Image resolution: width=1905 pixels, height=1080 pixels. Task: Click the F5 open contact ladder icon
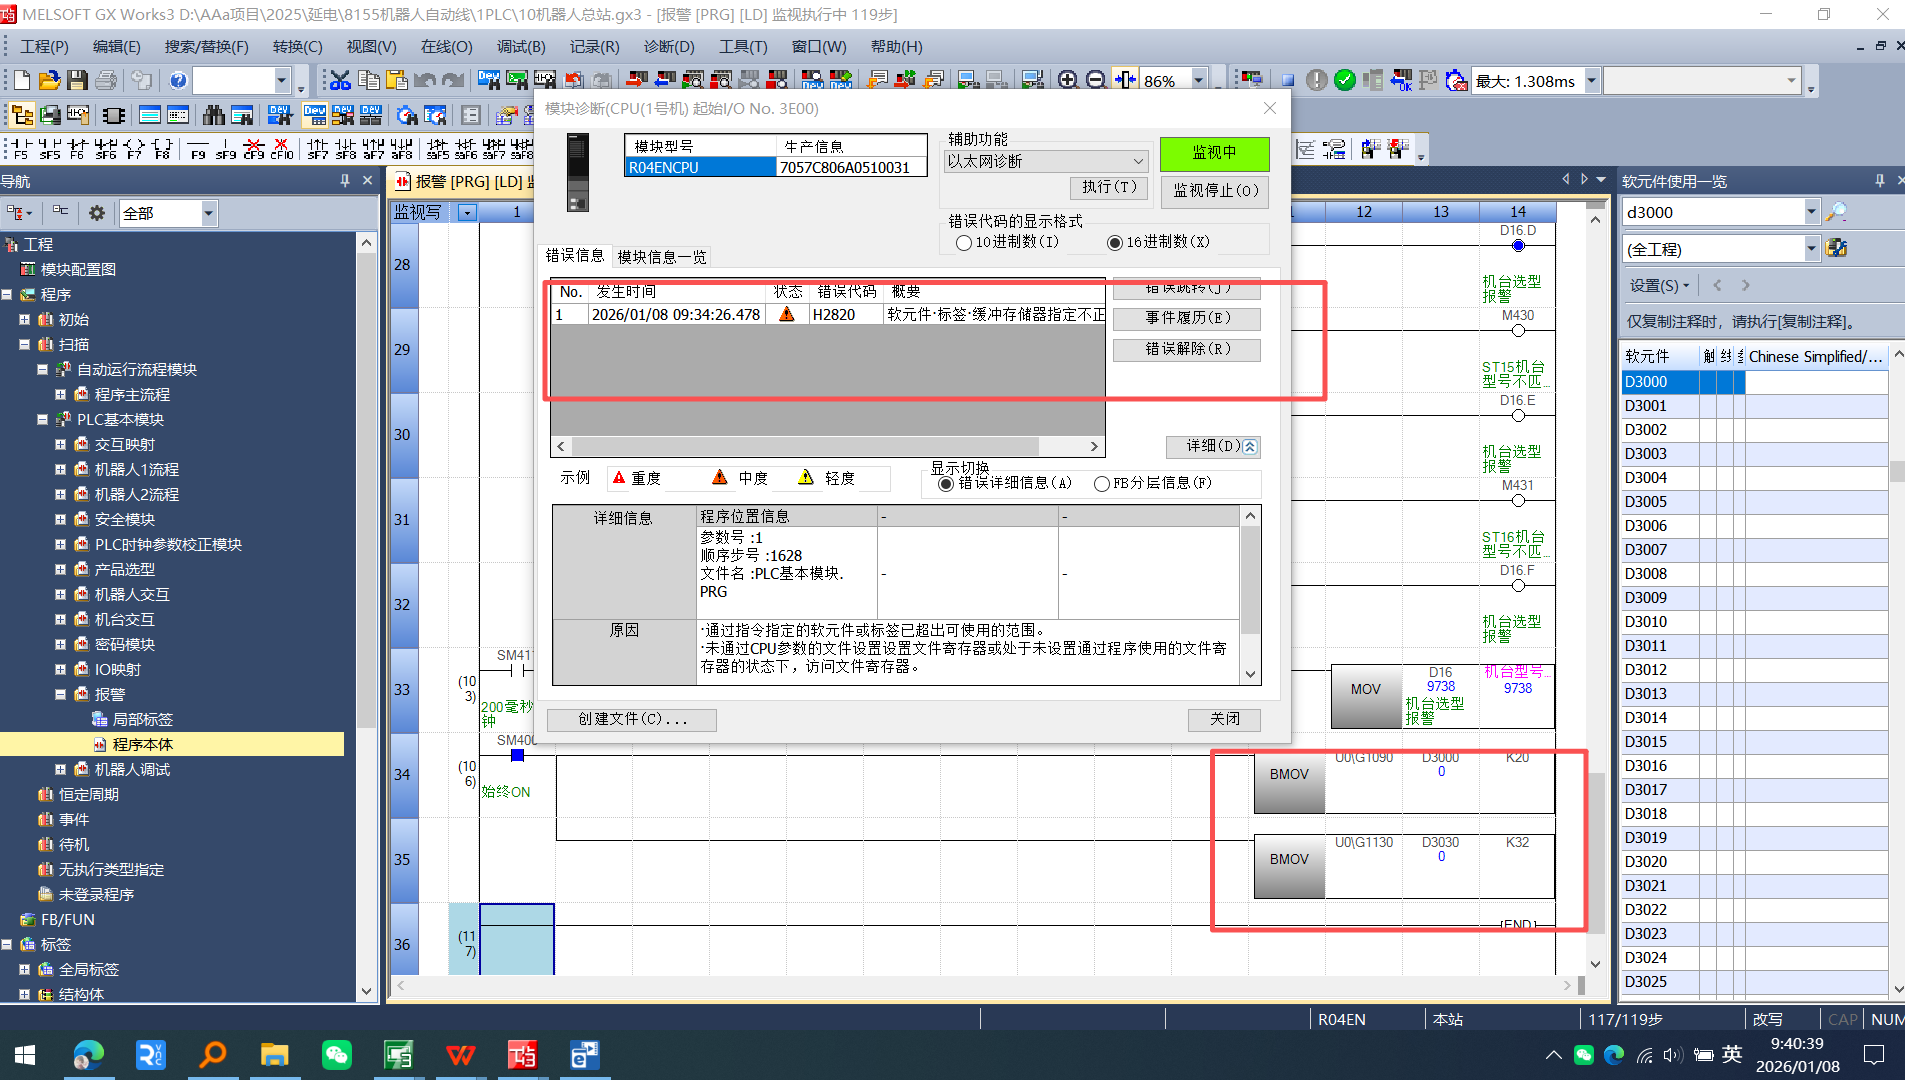point(20,149)
